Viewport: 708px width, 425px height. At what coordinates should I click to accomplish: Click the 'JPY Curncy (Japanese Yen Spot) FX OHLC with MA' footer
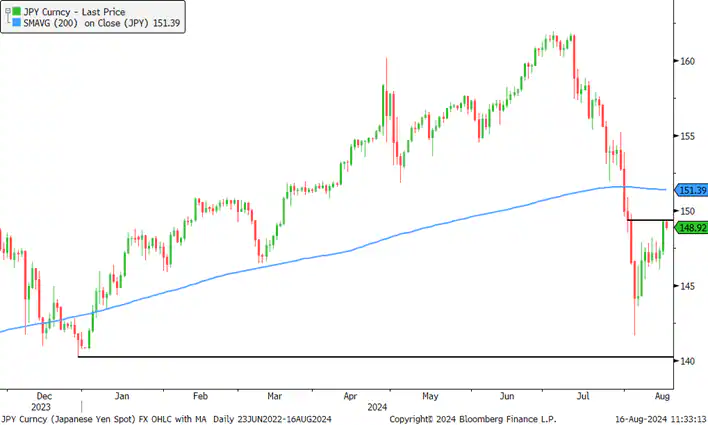(103, 419)
